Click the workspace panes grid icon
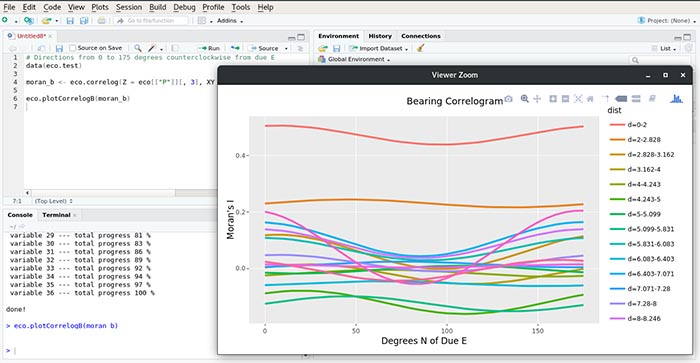 [x=202, y=21]
